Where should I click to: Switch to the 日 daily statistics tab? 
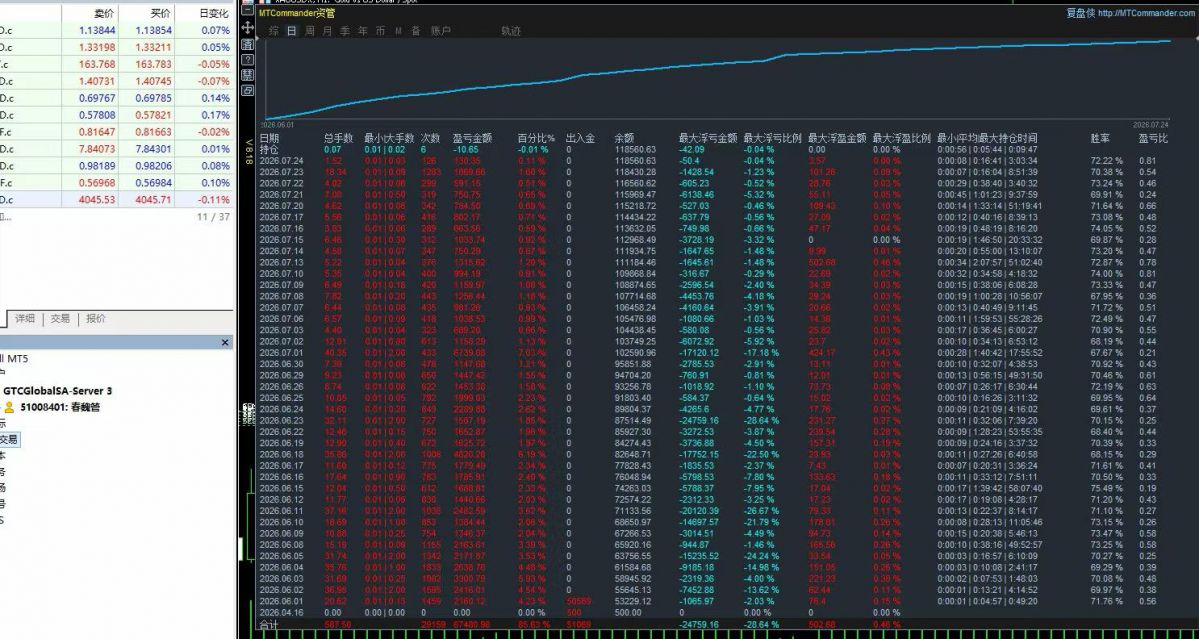click(x=291, y=31)
